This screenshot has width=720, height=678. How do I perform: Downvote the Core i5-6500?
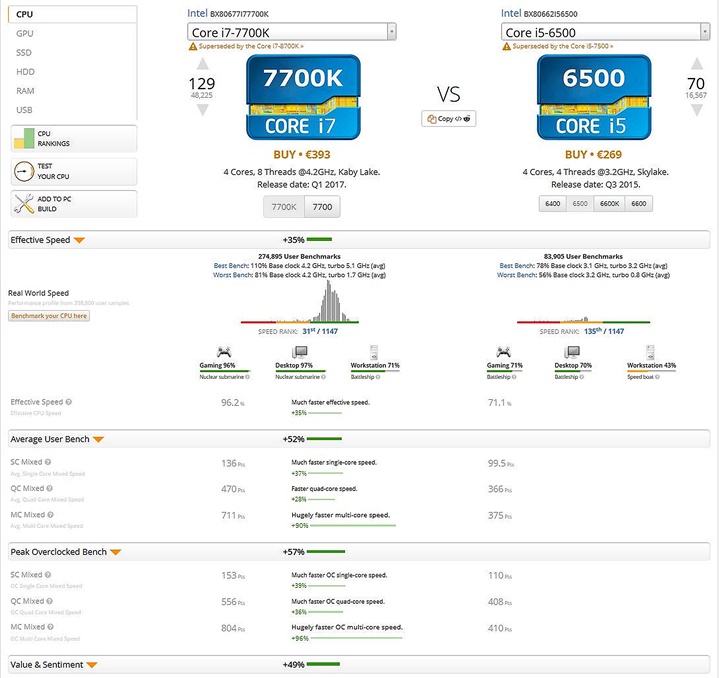(x=697, y=110)
